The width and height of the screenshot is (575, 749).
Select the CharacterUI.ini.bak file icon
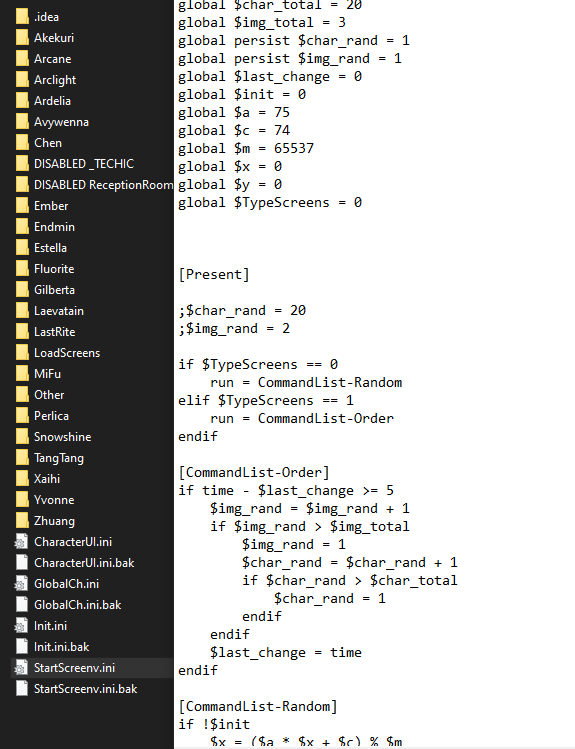[x=22, y=563]
